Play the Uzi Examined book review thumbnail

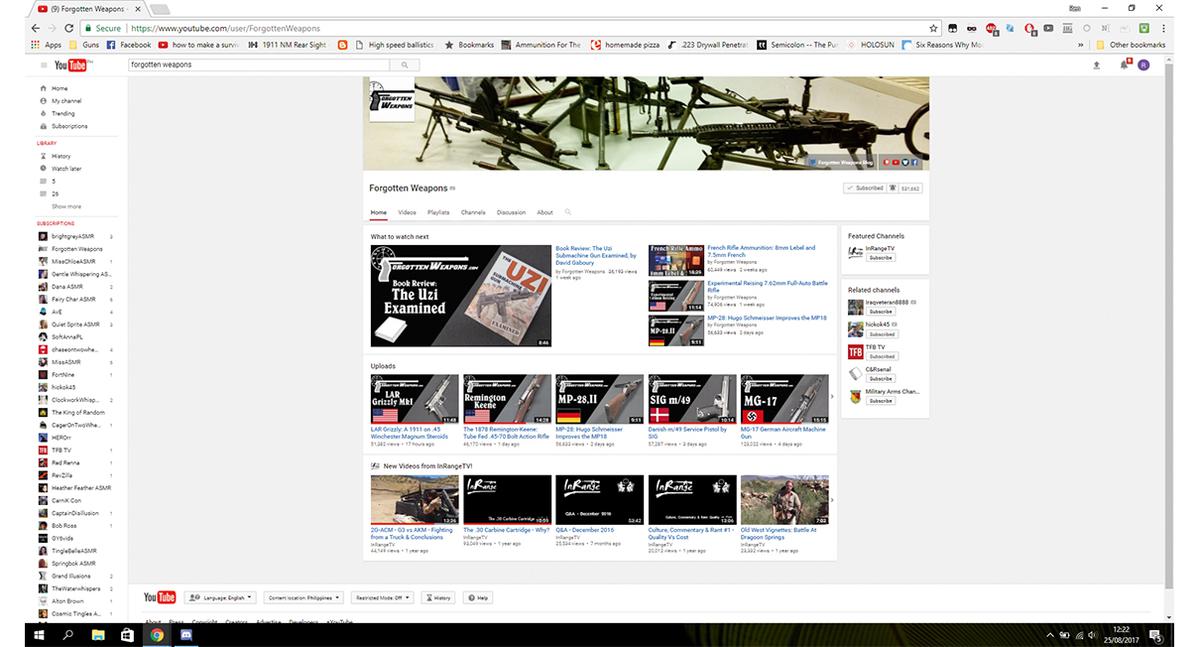click(460, 296)
